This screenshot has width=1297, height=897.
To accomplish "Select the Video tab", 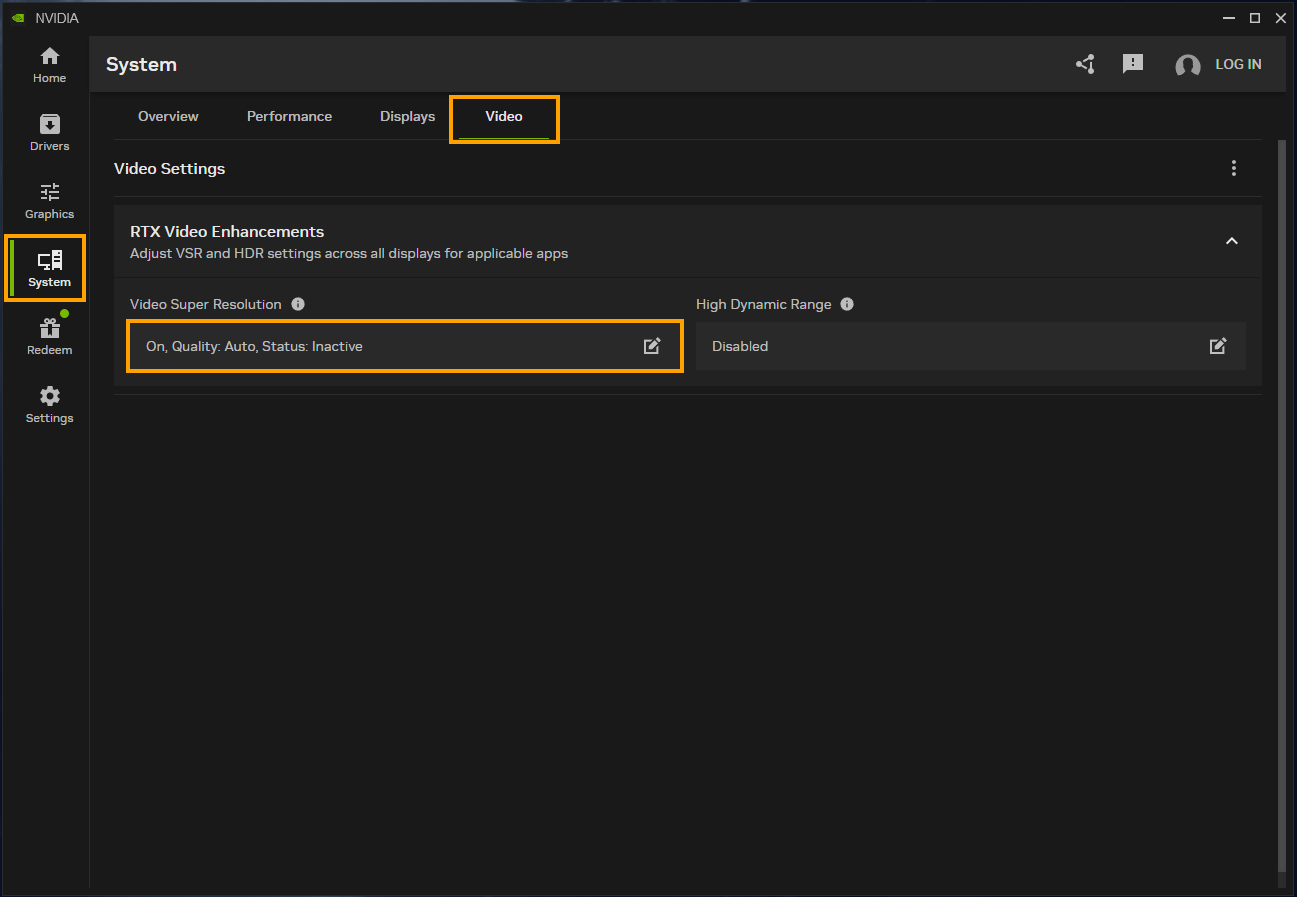I will point(504,117).
